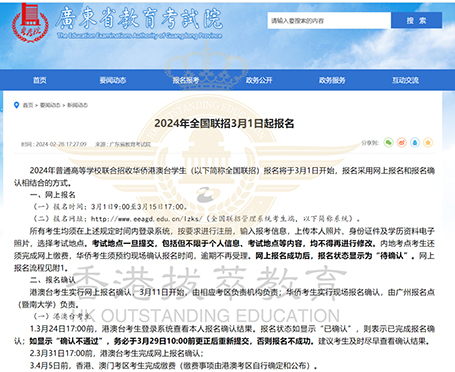The width and height of the screenshot is (455, 372).
Task: Go to 首页 via the breadcrumb link
Action: (28, 105)
